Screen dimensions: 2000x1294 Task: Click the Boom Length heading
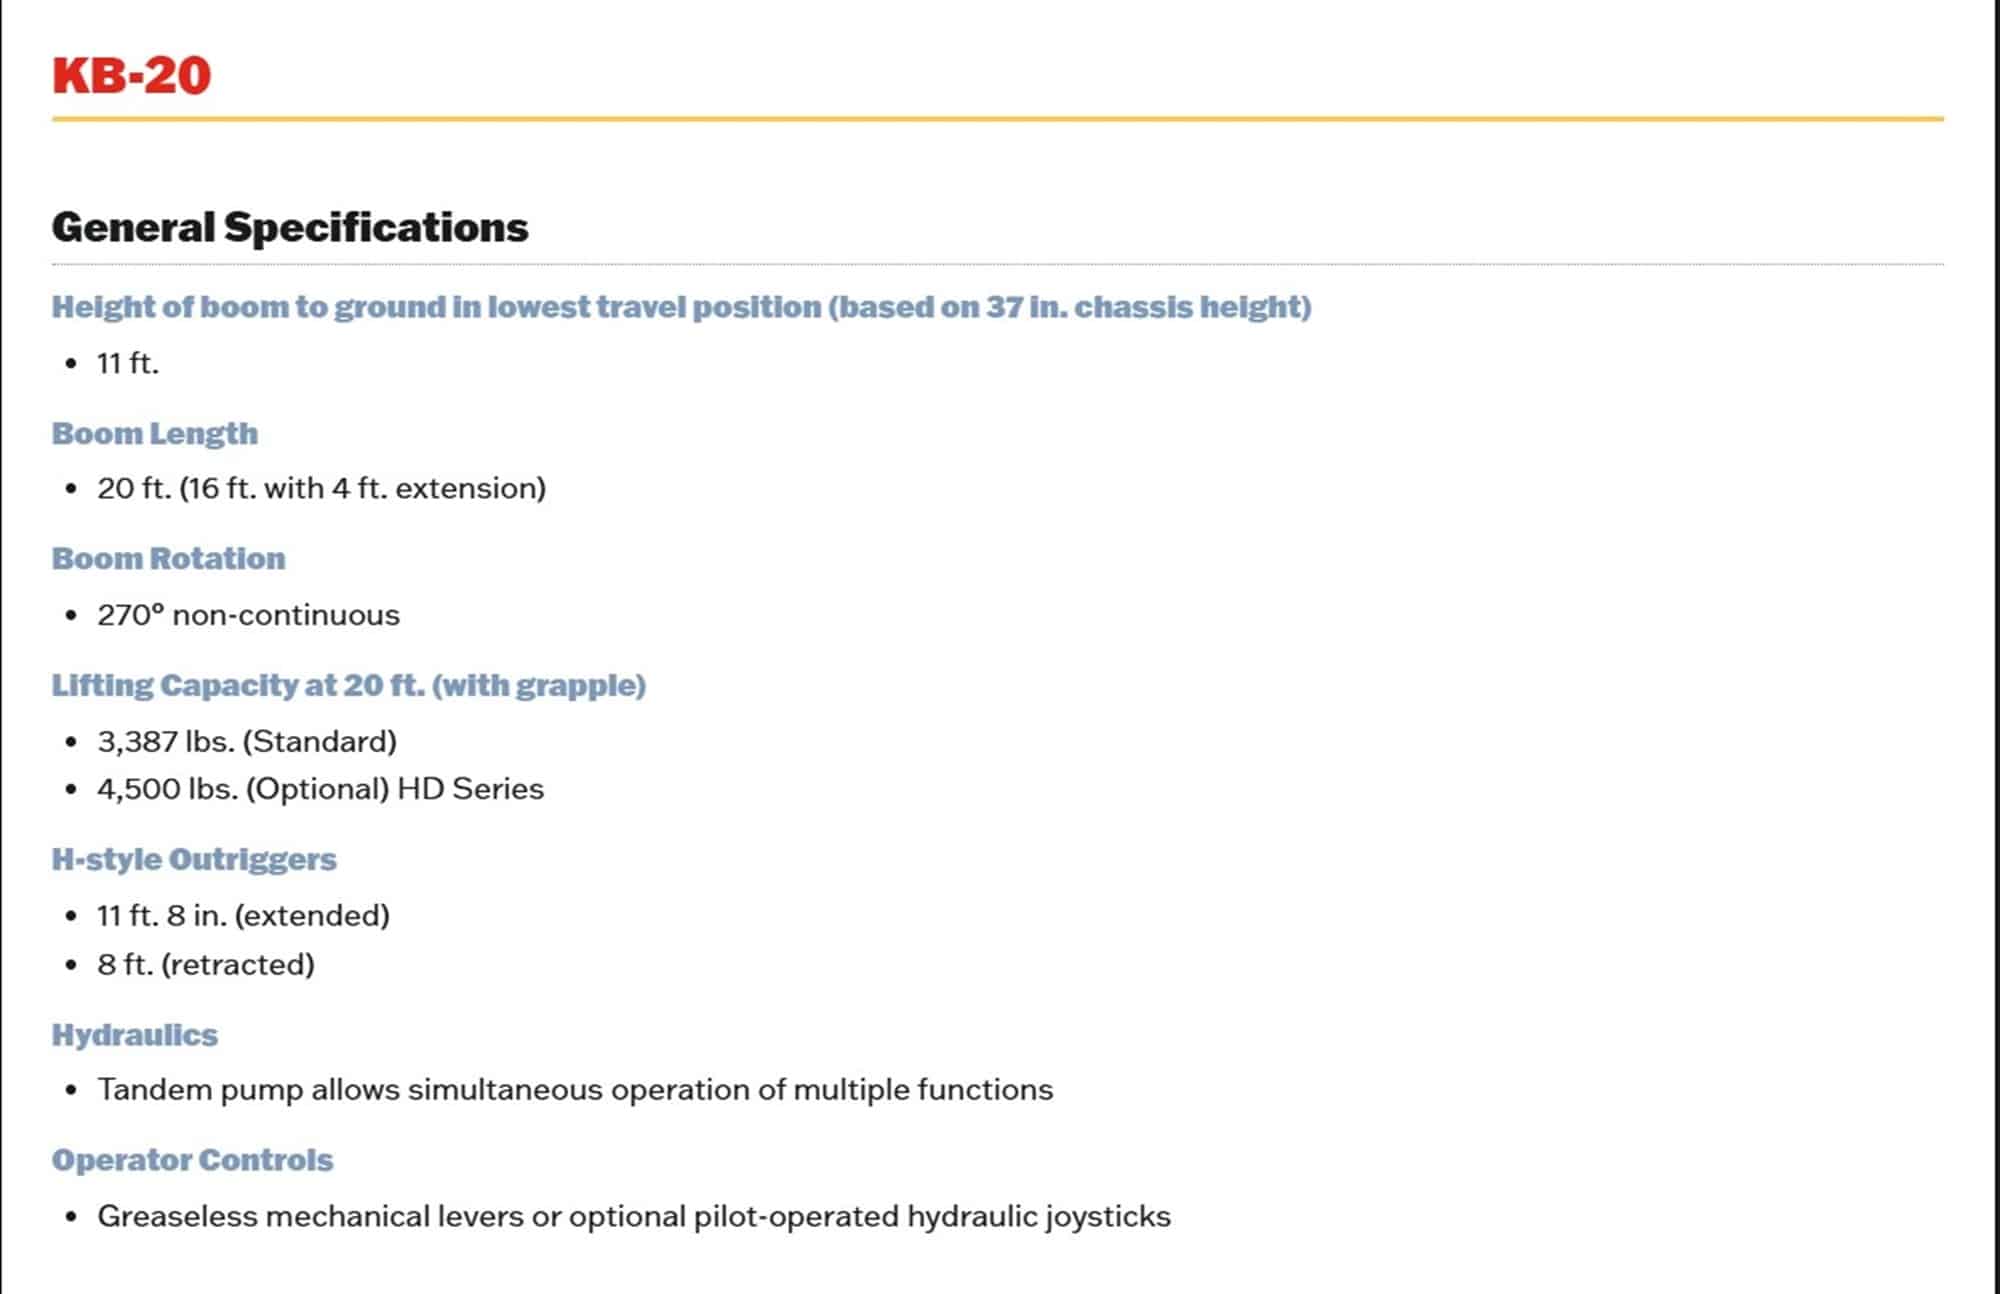pos(155,433)
